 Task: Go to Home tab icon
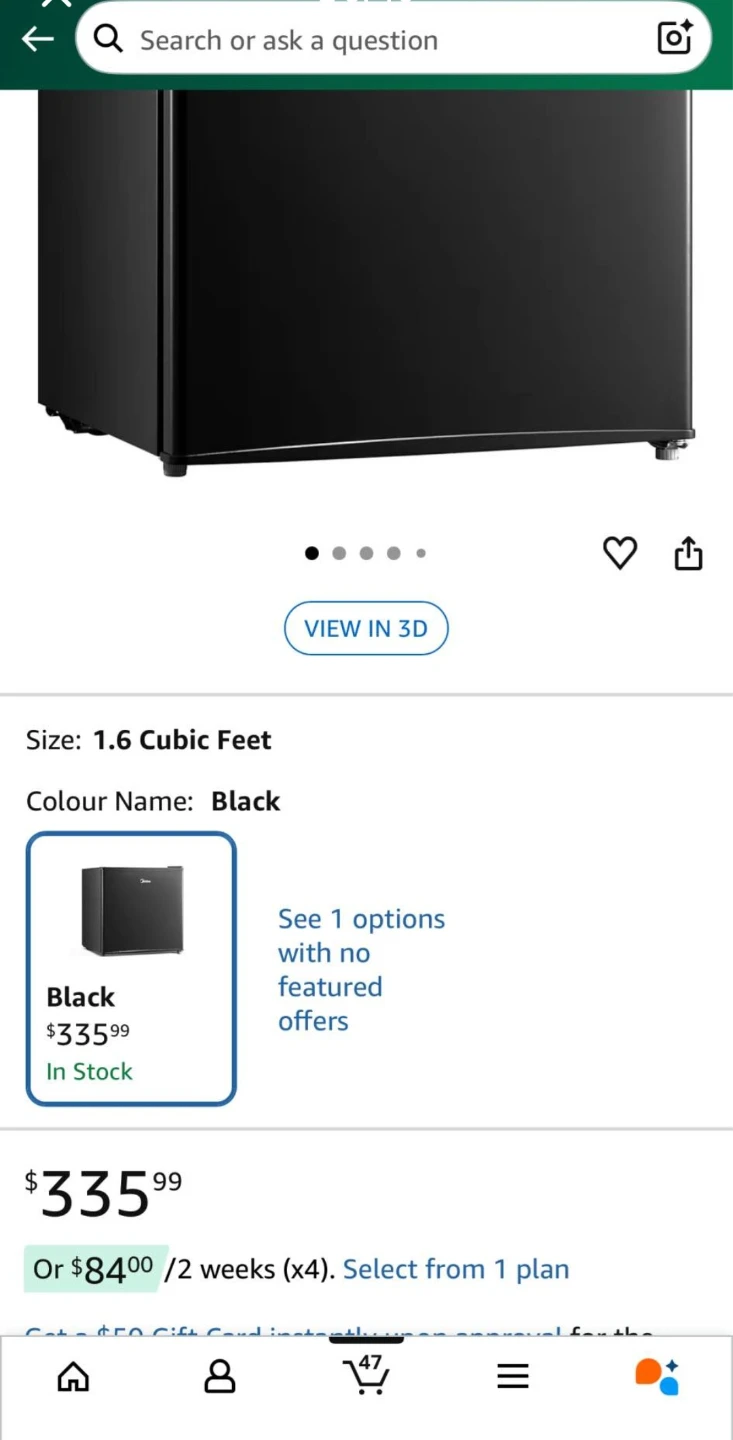[73, 1377]
